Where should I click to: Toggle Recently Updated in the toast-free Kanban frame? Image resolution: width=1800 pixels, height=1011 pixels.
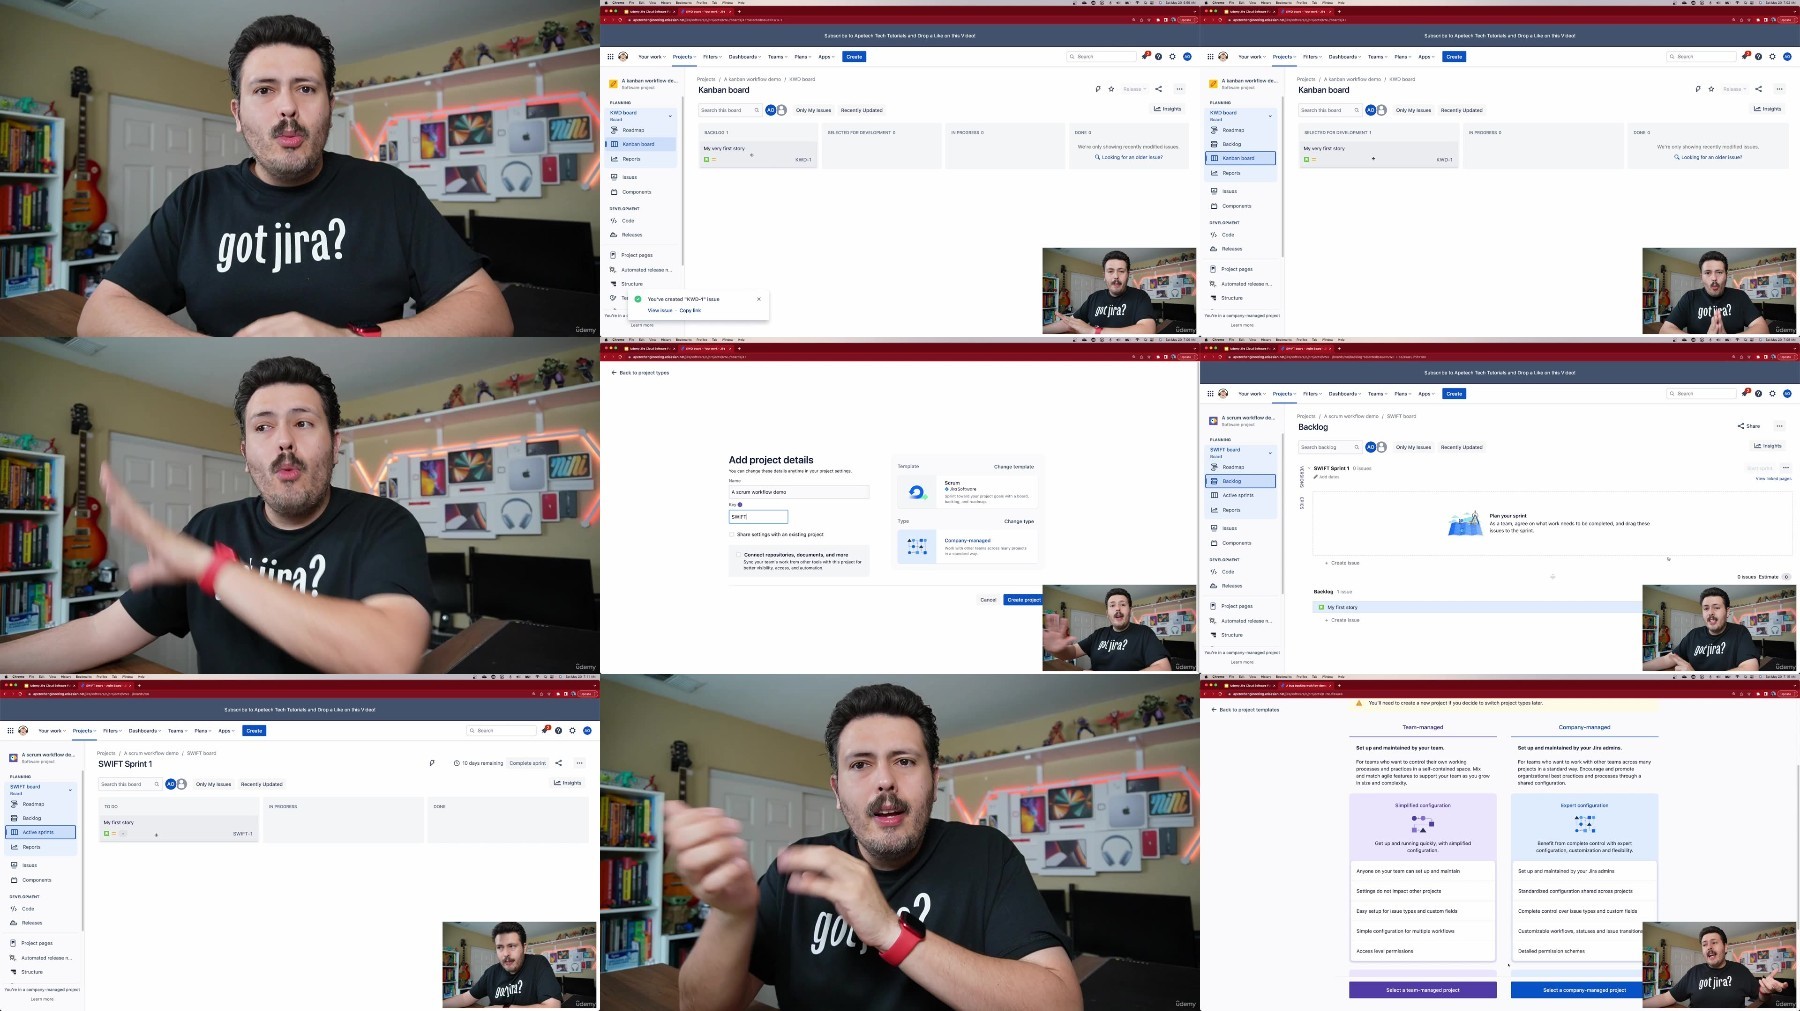(x=1462, y=110)
